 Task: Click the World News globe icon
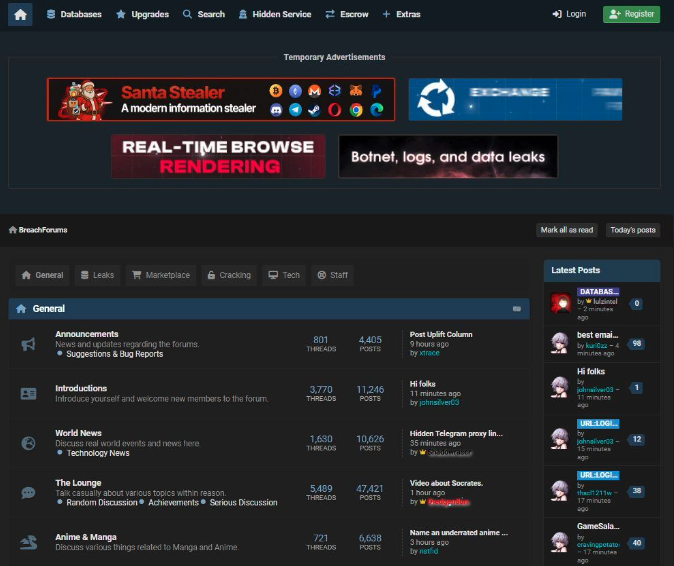tap(28, 443)
